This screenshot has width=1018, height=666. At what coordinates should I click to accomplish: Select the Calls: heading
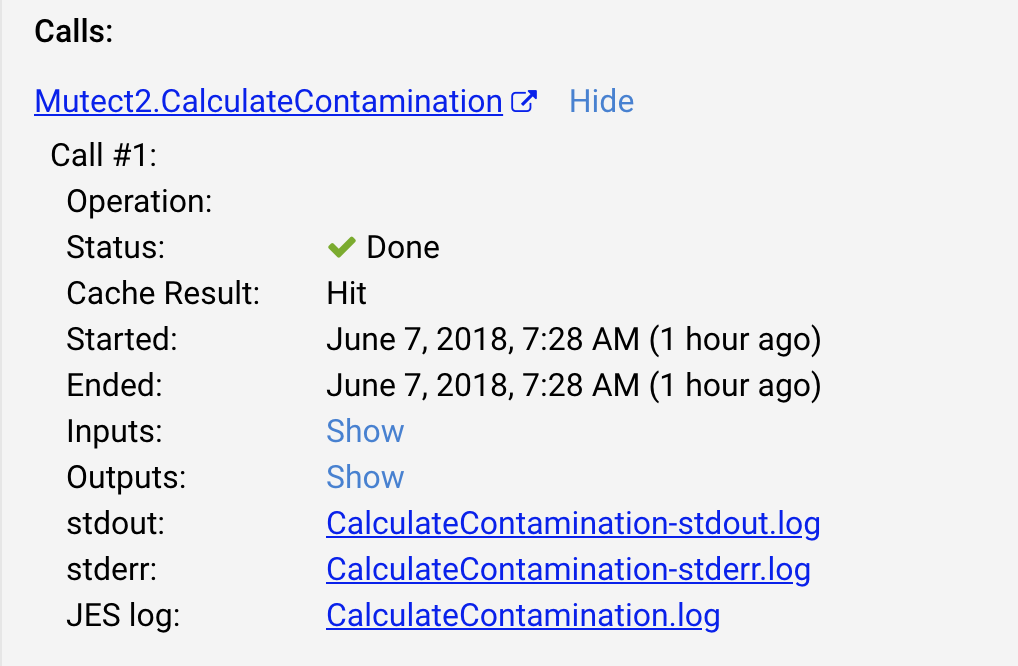coord(74,31)
